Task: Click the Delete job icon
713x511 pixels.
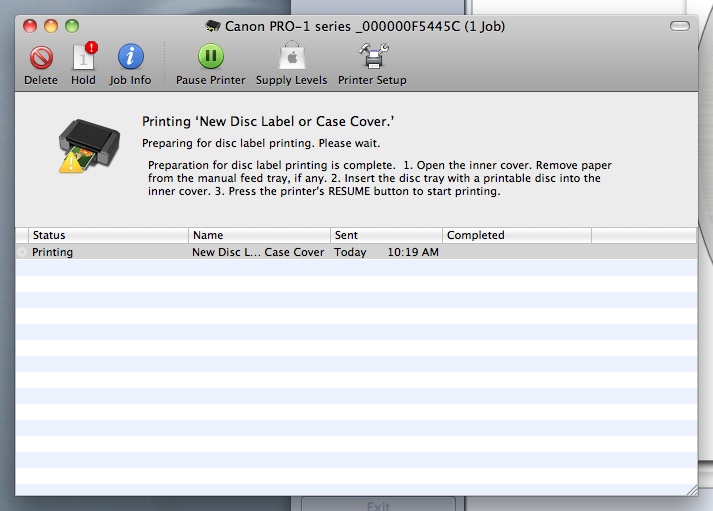Action: (41, 57)
